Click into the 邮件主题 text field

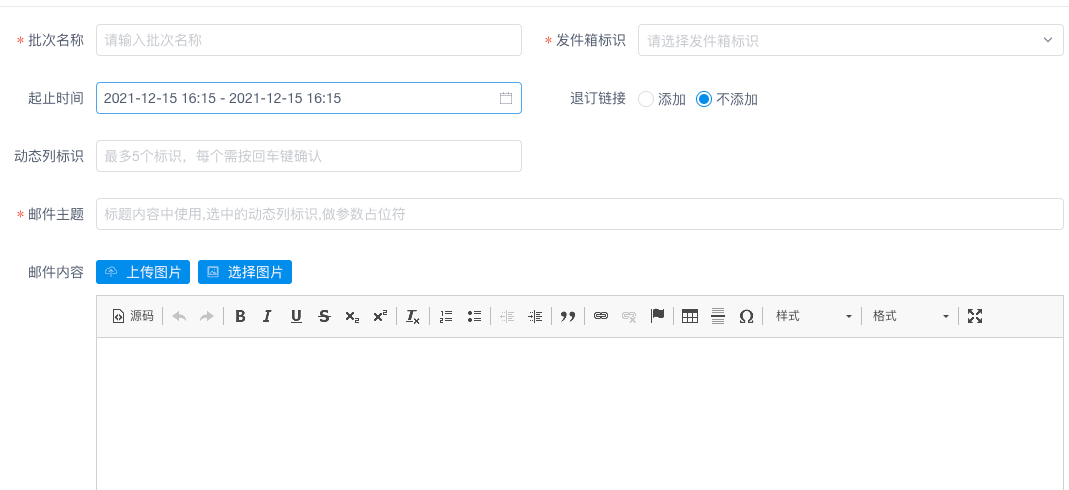point(579,214)
